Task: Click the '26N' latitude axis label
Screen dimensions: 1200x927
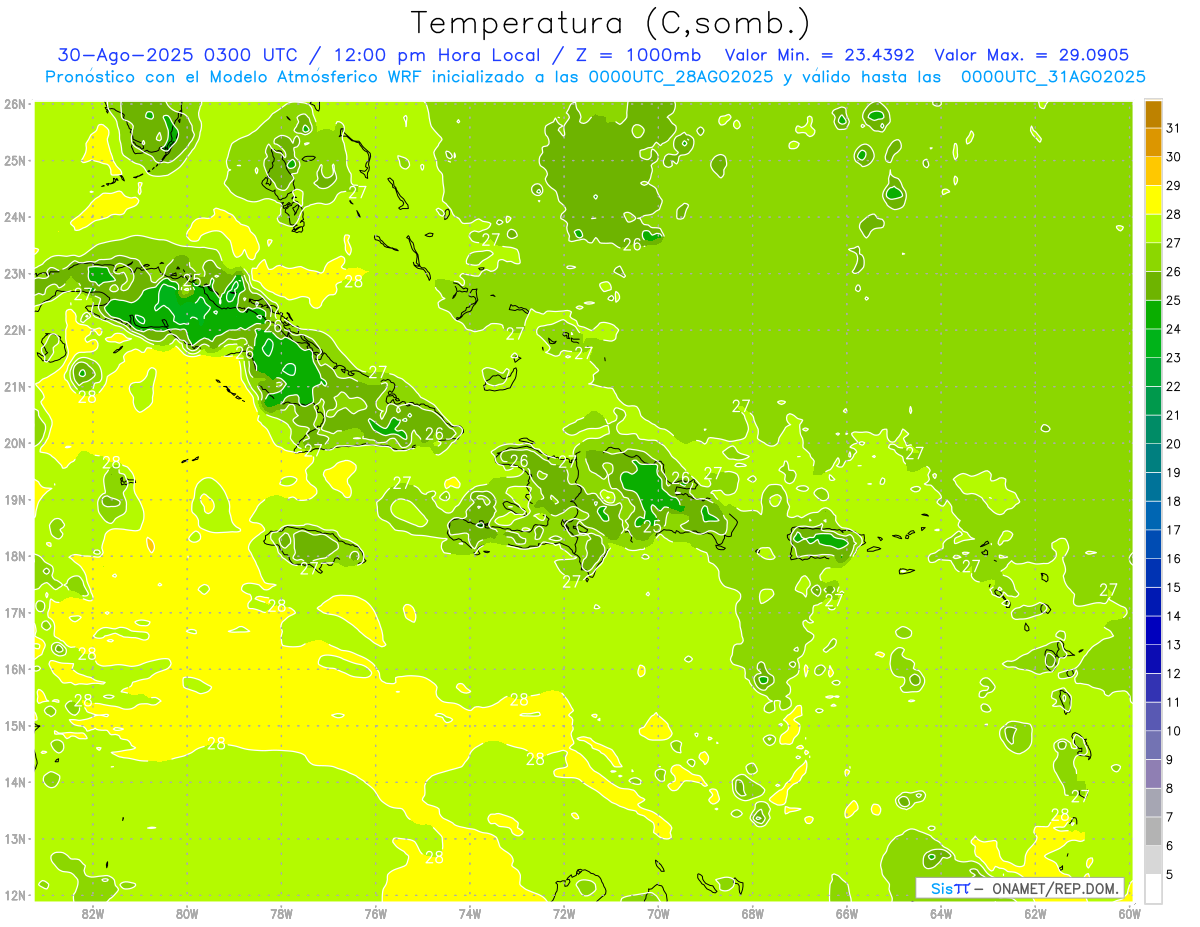Action: click(x=14, y=104)
